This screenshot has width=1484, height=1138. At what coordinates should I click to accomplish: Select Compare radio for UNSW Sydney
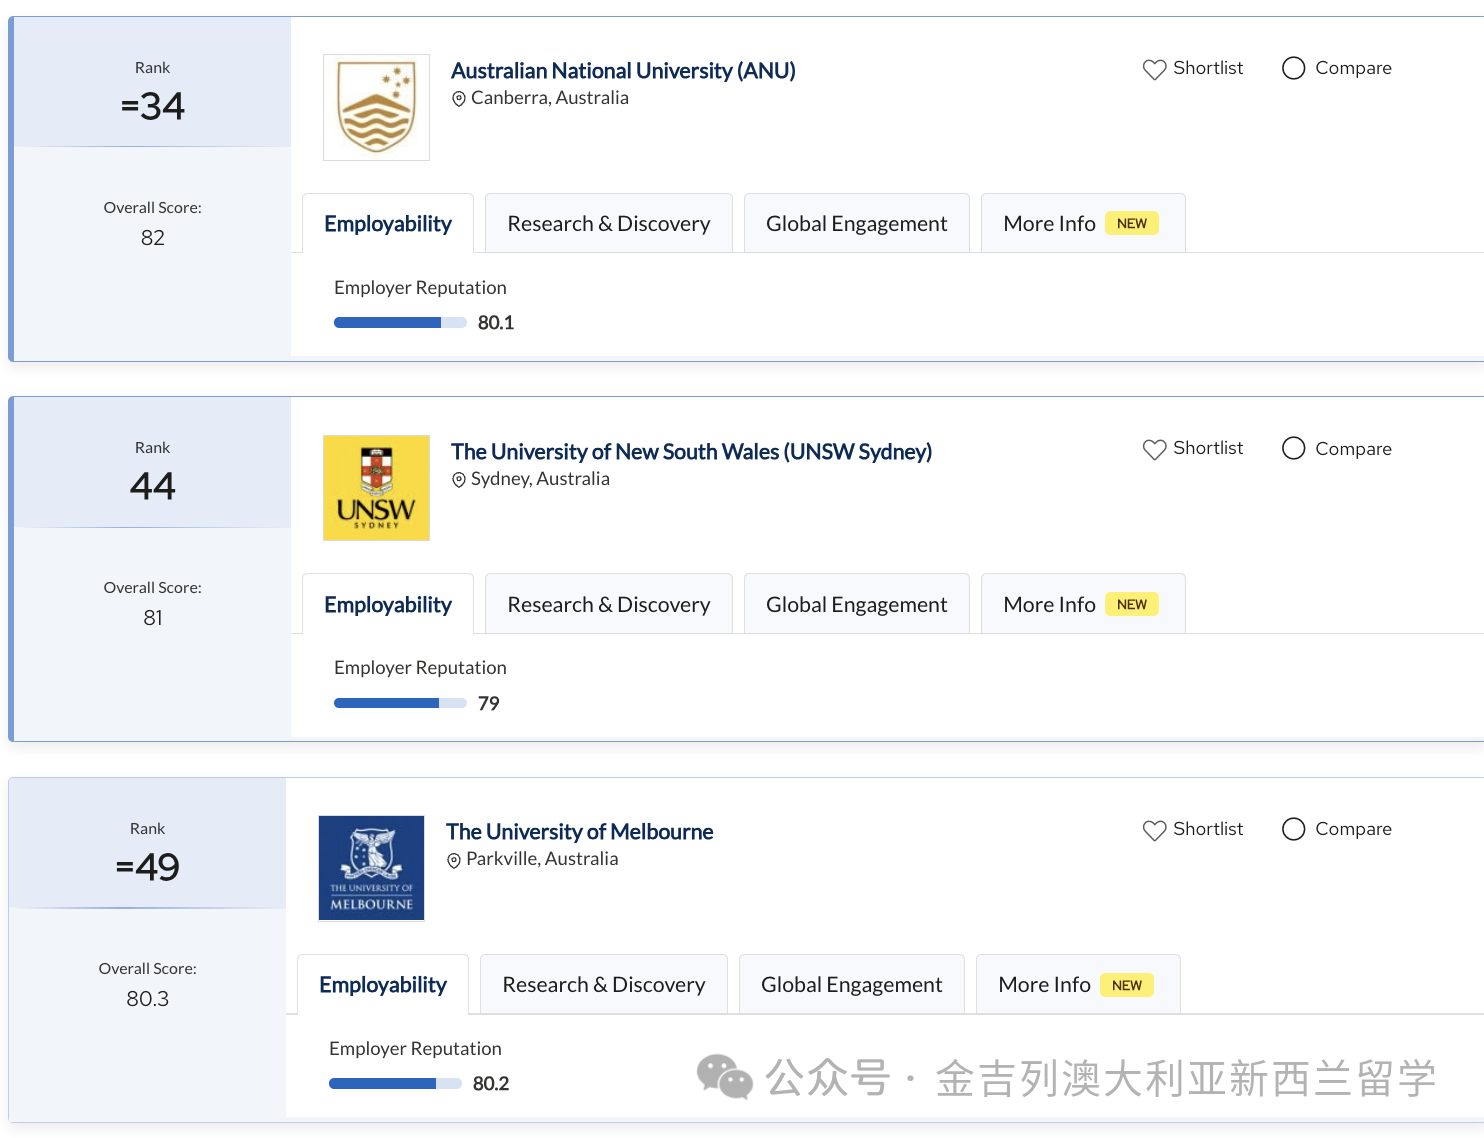point(1293,448)
